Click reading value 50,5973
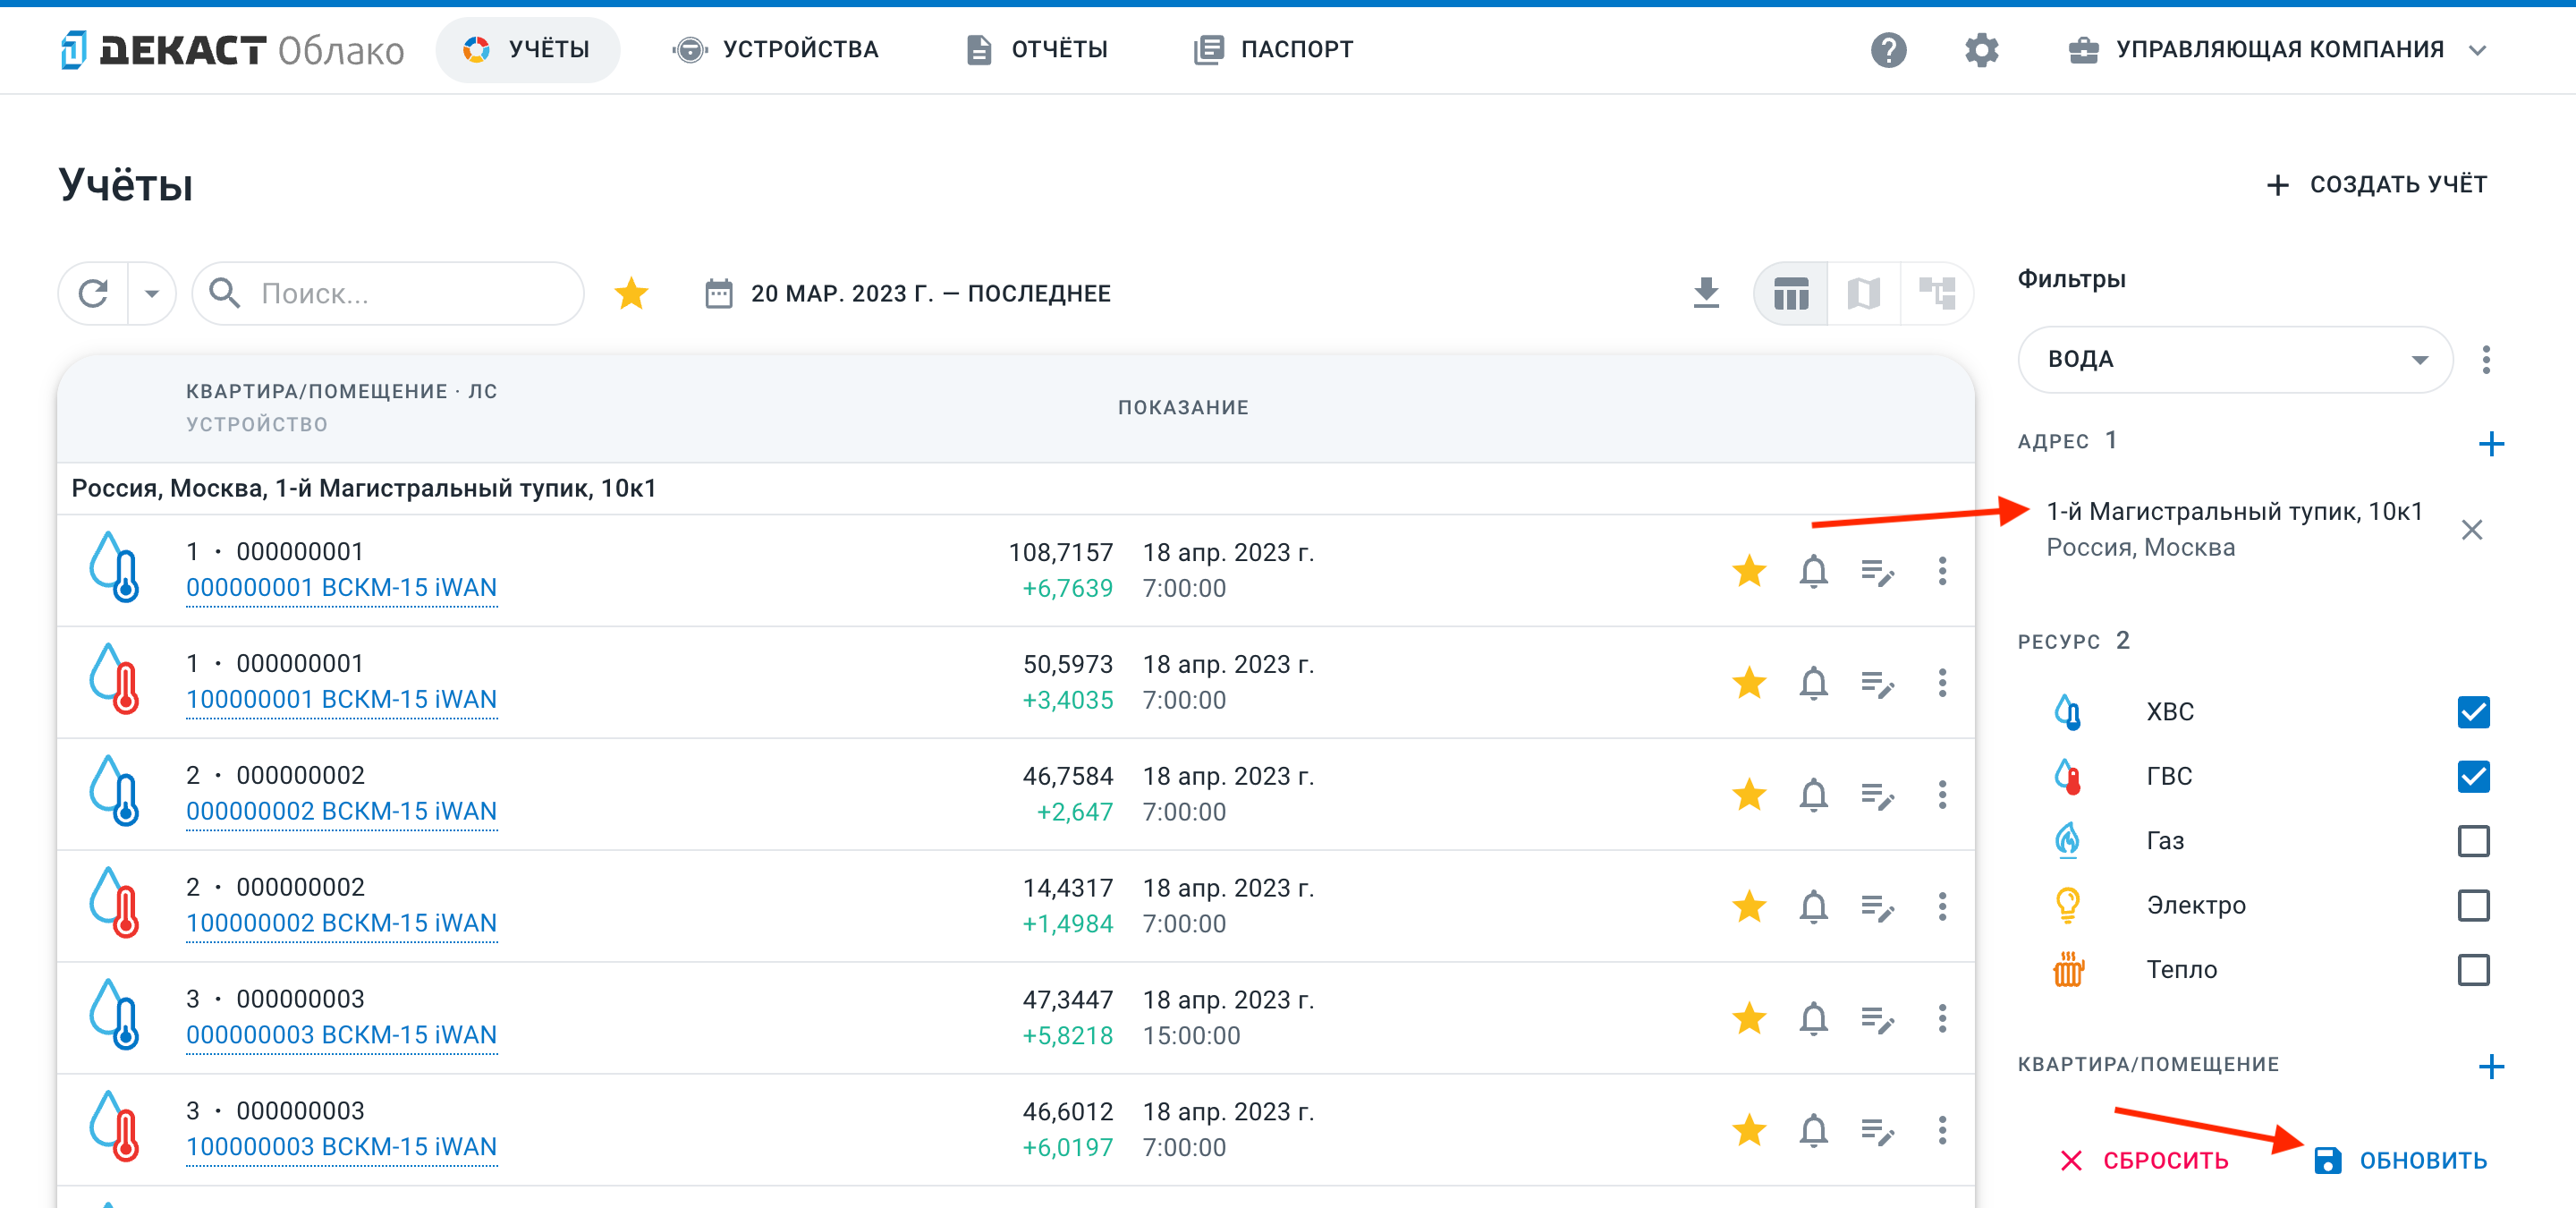The image size is (2576, 1208). coord(1067,664)
